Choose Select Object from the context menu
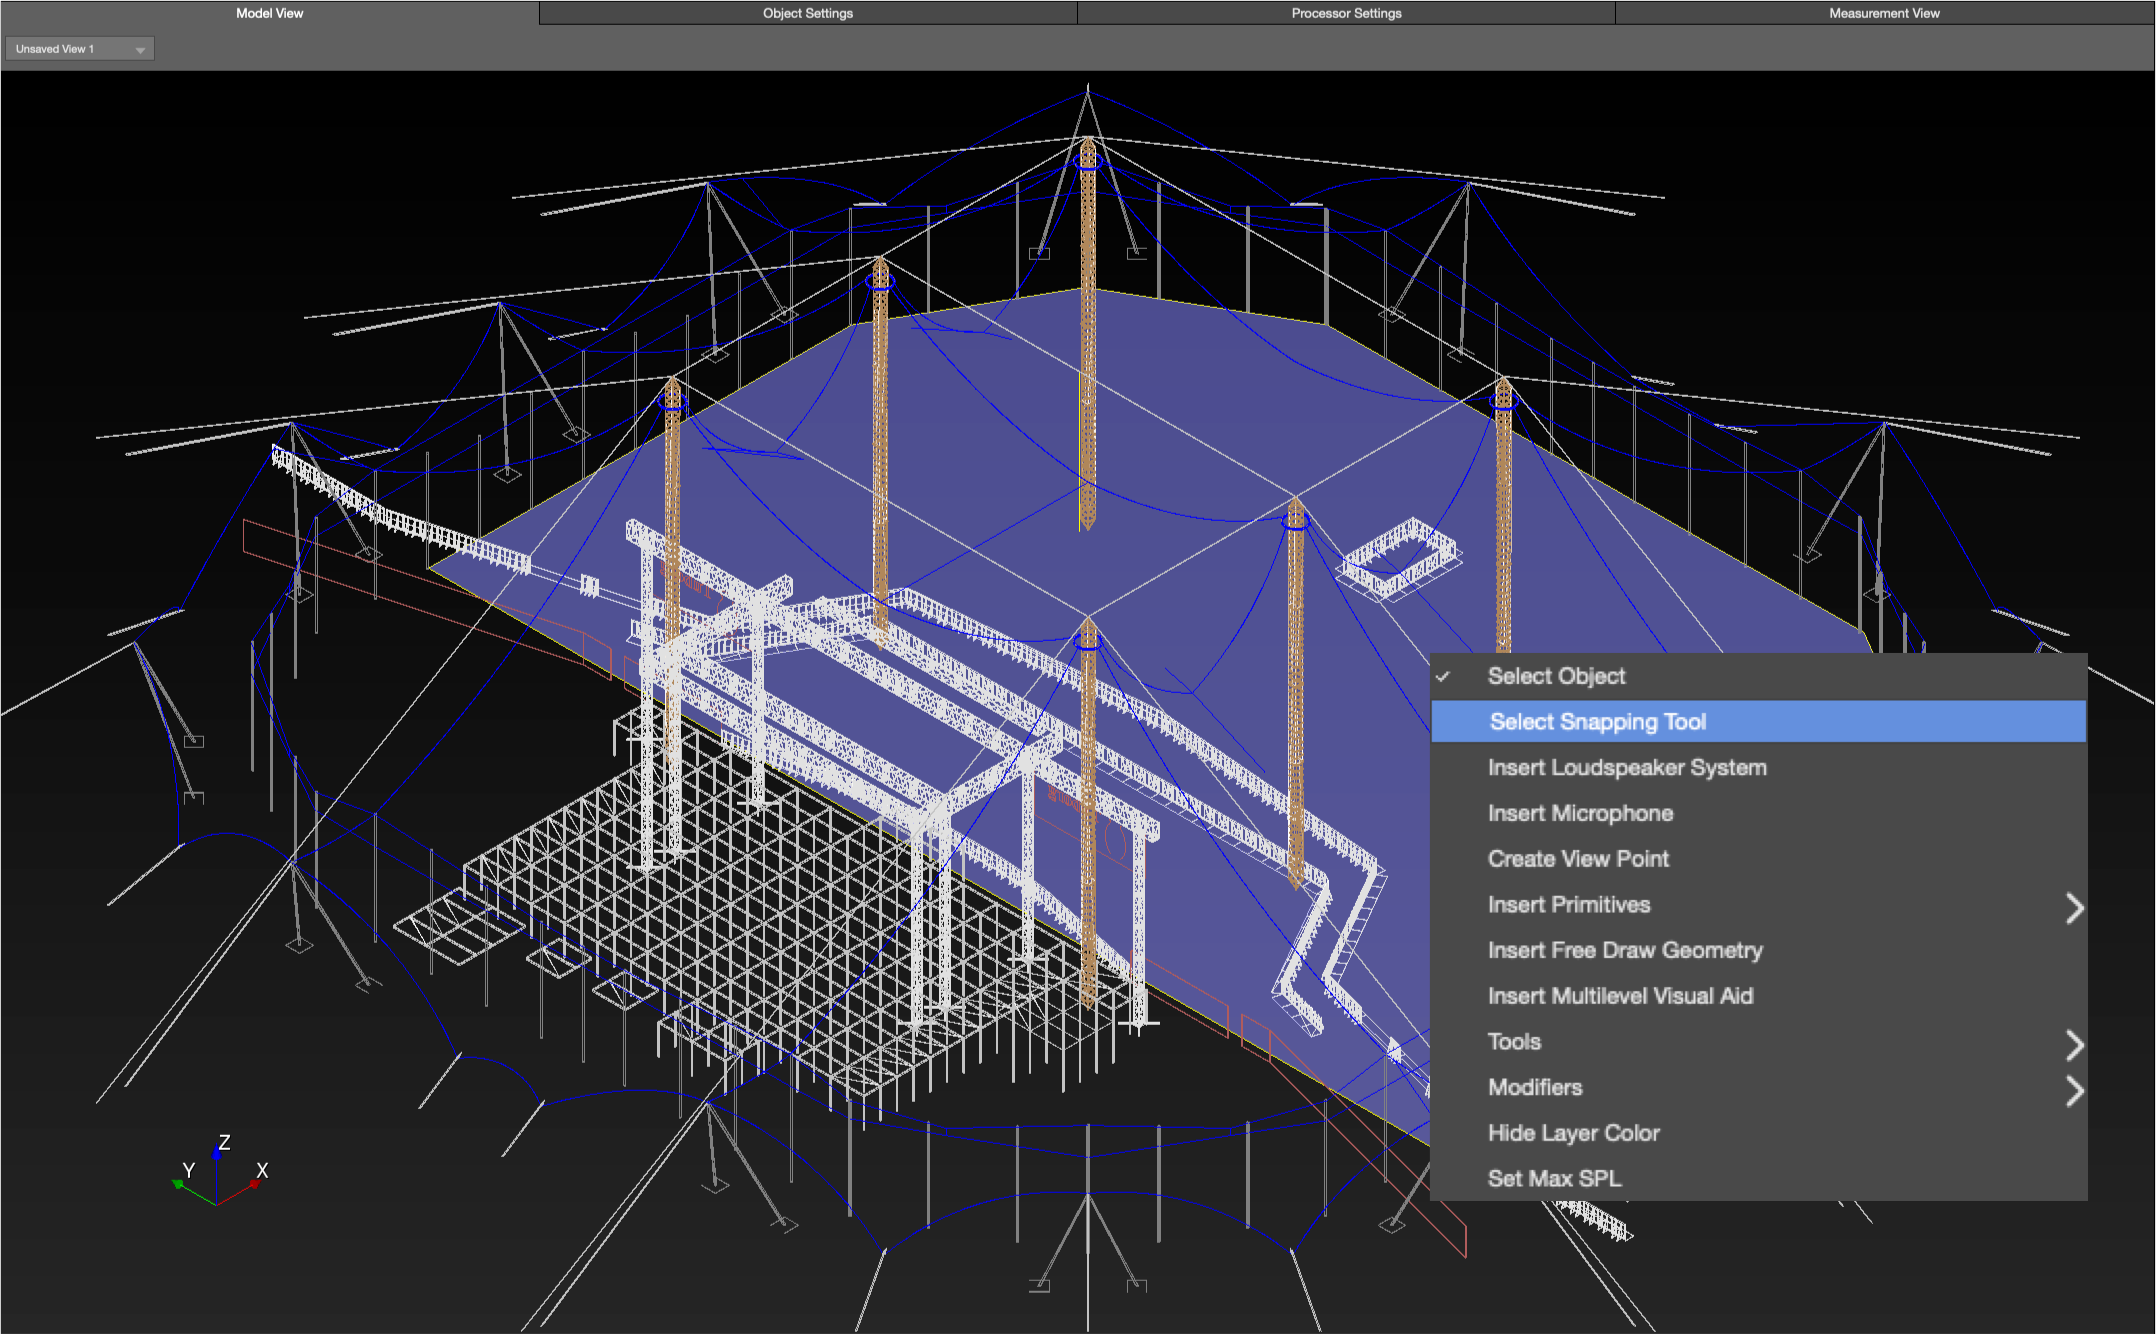 pos(1759,676)
